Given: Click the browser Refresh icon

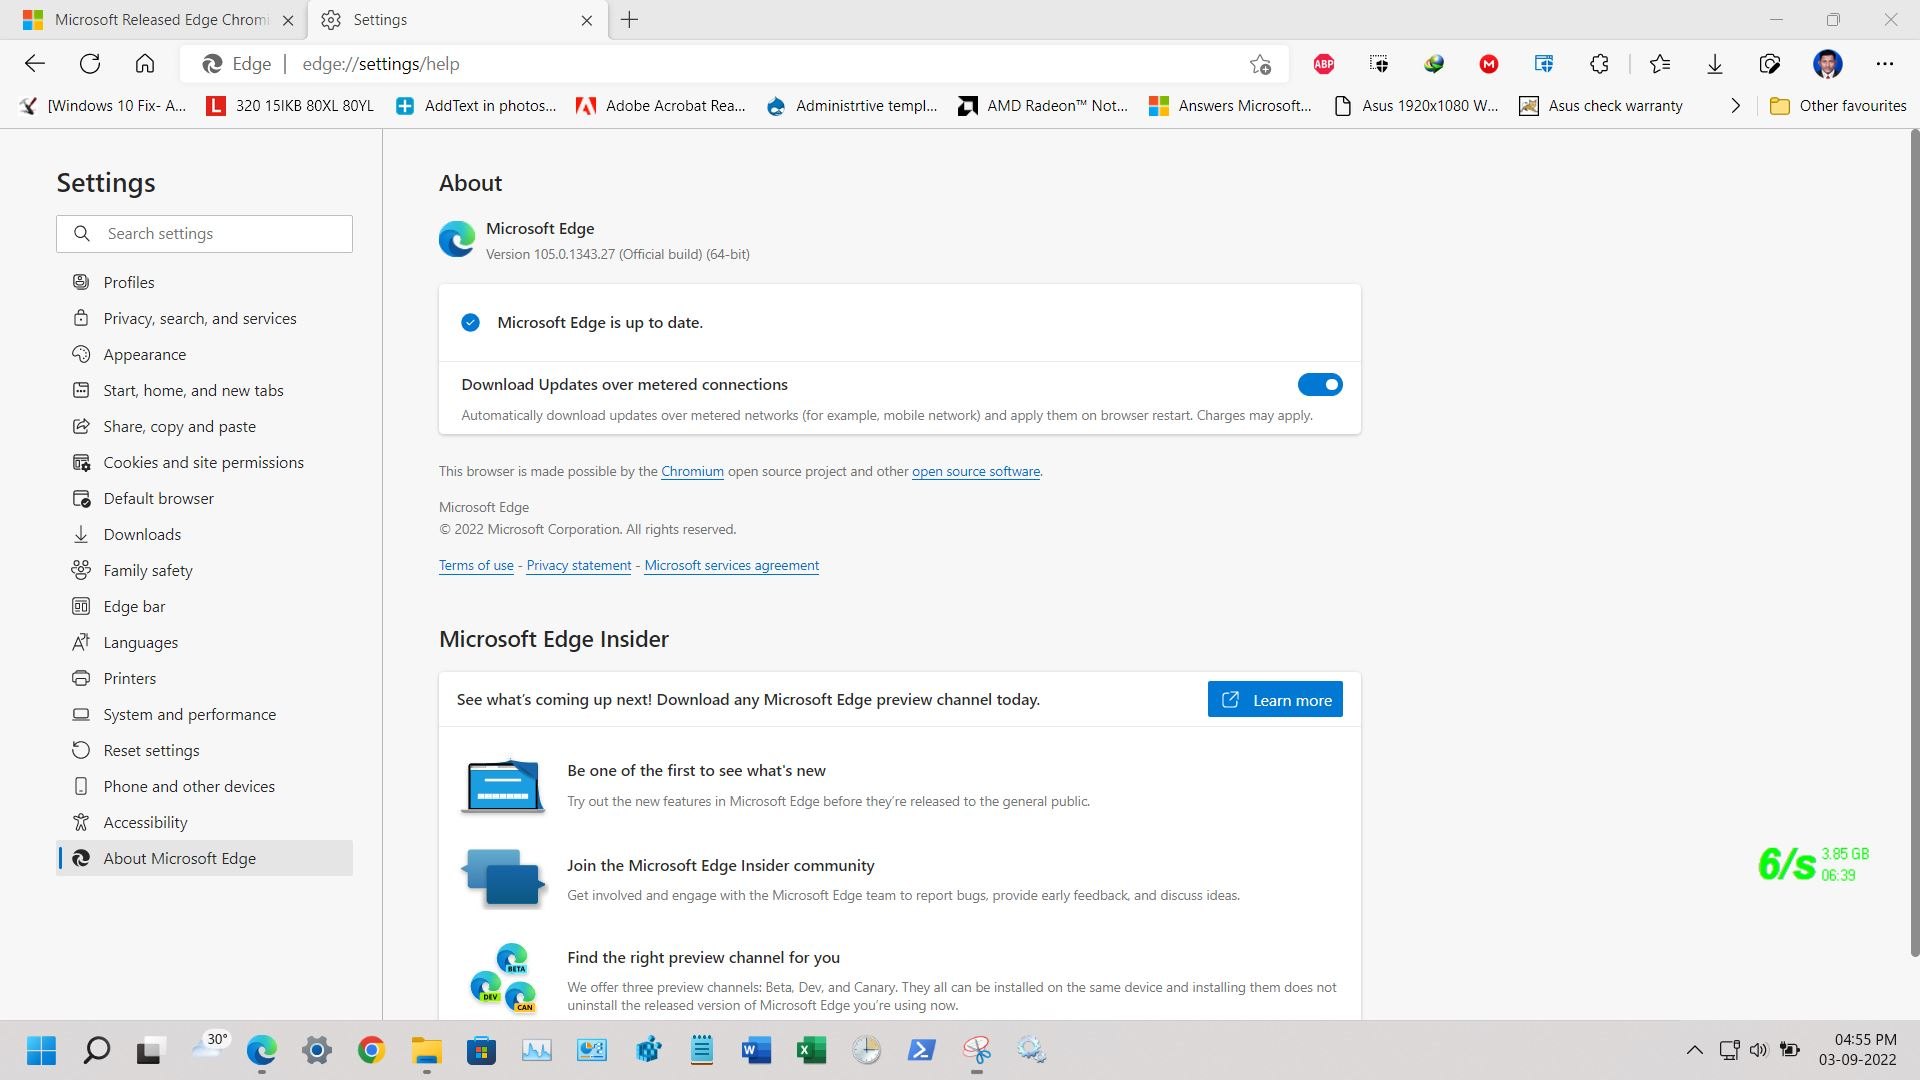Looking at the screenshot, I should point(90,64).
